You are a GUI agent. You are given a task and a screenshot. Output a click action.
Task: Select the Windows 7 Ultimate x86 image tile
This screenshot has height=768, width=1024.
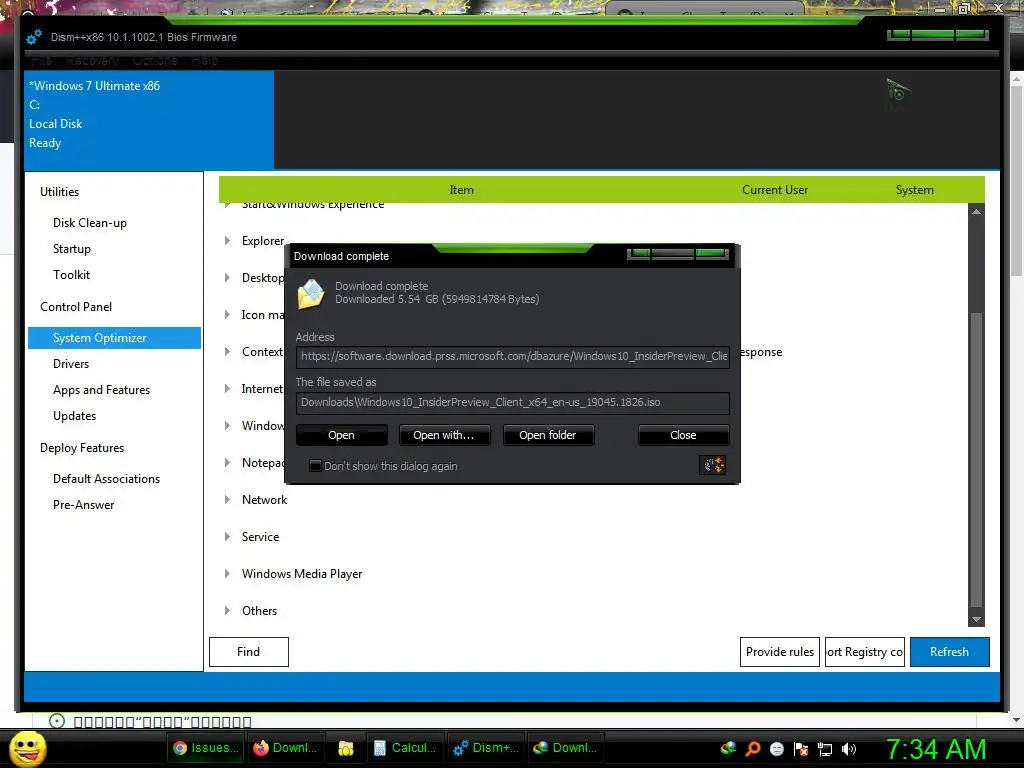click(150, 120)
